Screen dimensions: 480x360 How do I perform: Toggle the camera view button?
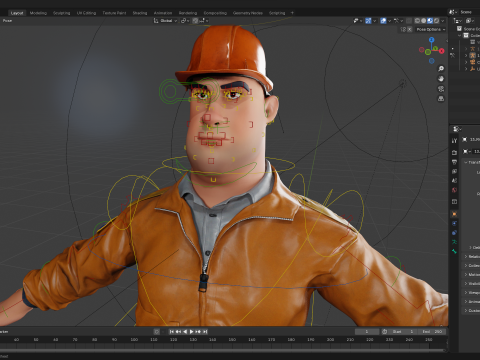(x=441, y=89)
